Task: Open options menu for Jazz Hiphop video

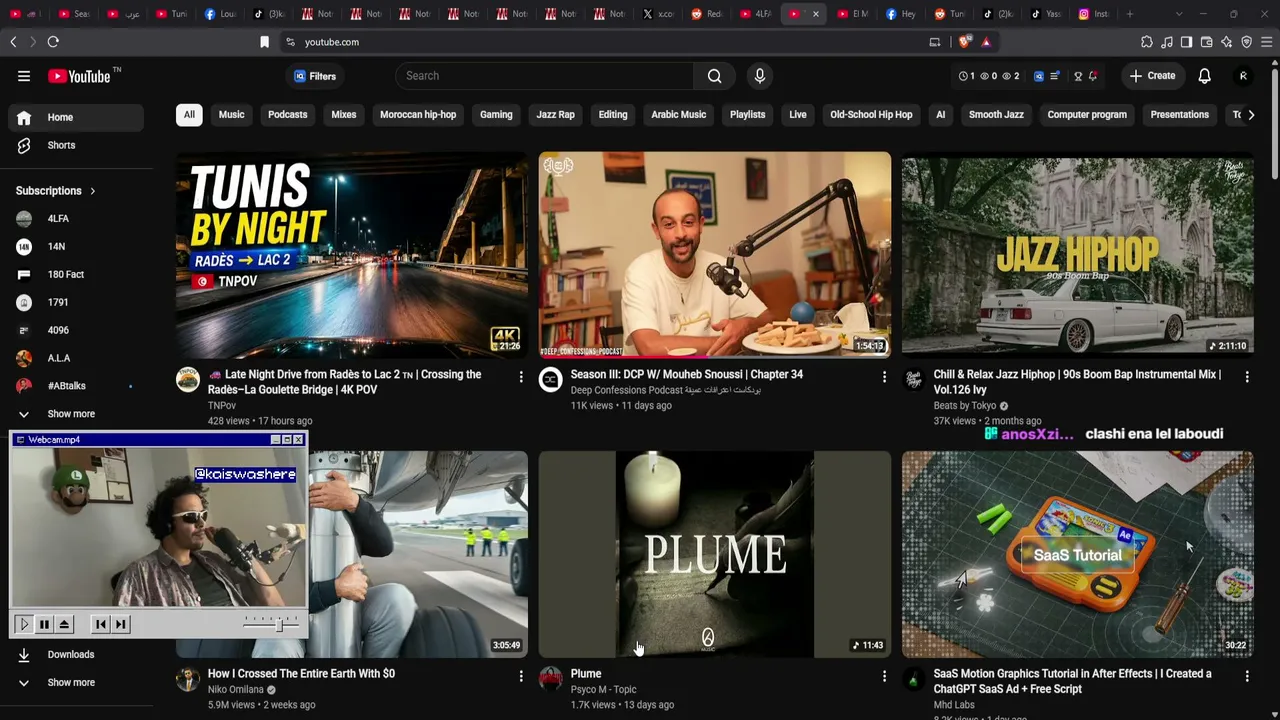Action: click(x=1246, y=377)
